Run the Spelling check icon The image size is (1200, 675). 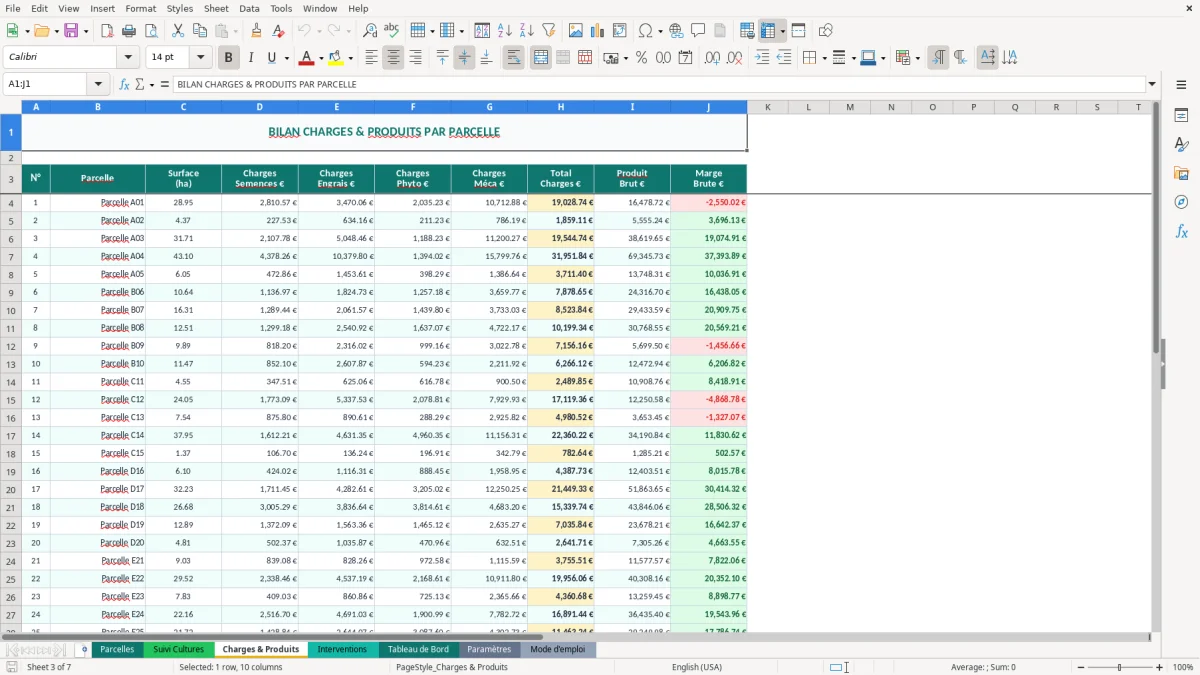(x=392, y=31)
